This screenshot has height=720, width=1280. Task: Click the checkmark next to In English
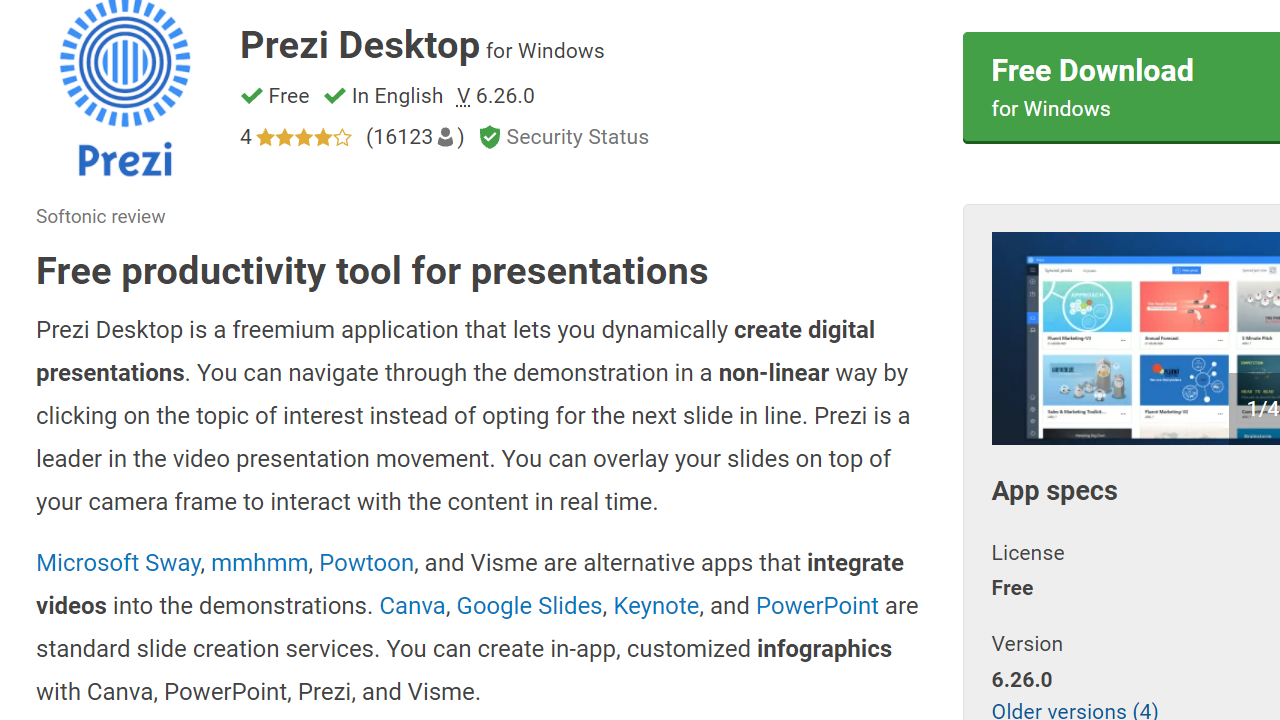335,95
